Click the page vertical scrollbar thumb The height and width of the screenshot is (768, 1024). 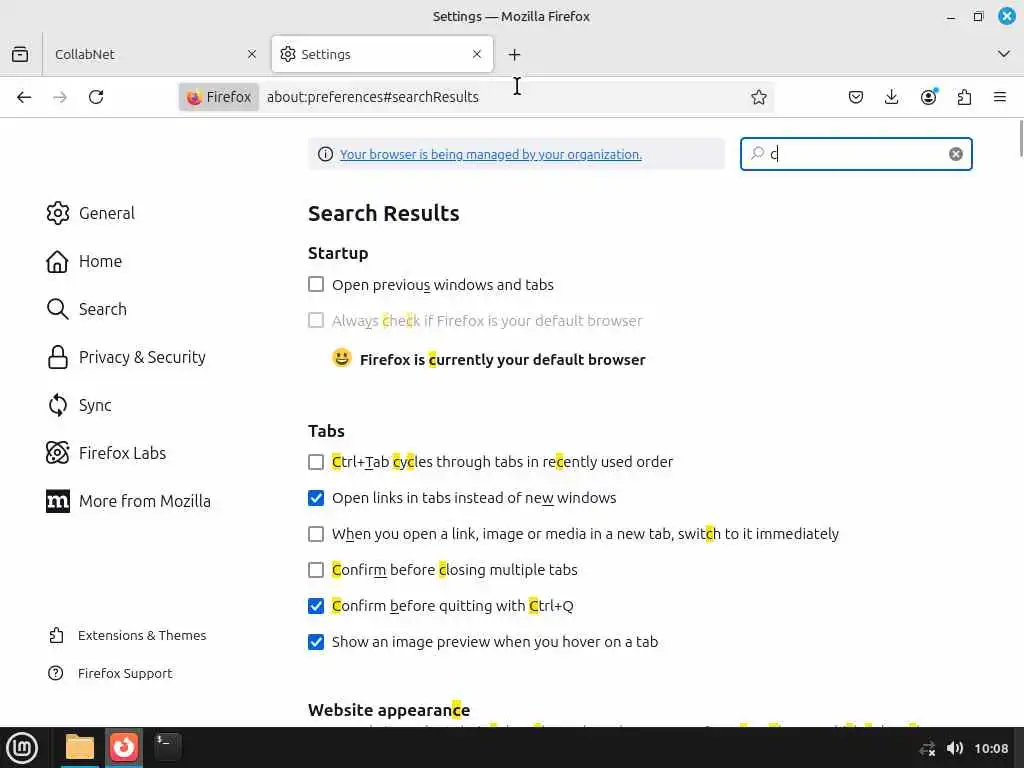click(x=1020, y=138)
